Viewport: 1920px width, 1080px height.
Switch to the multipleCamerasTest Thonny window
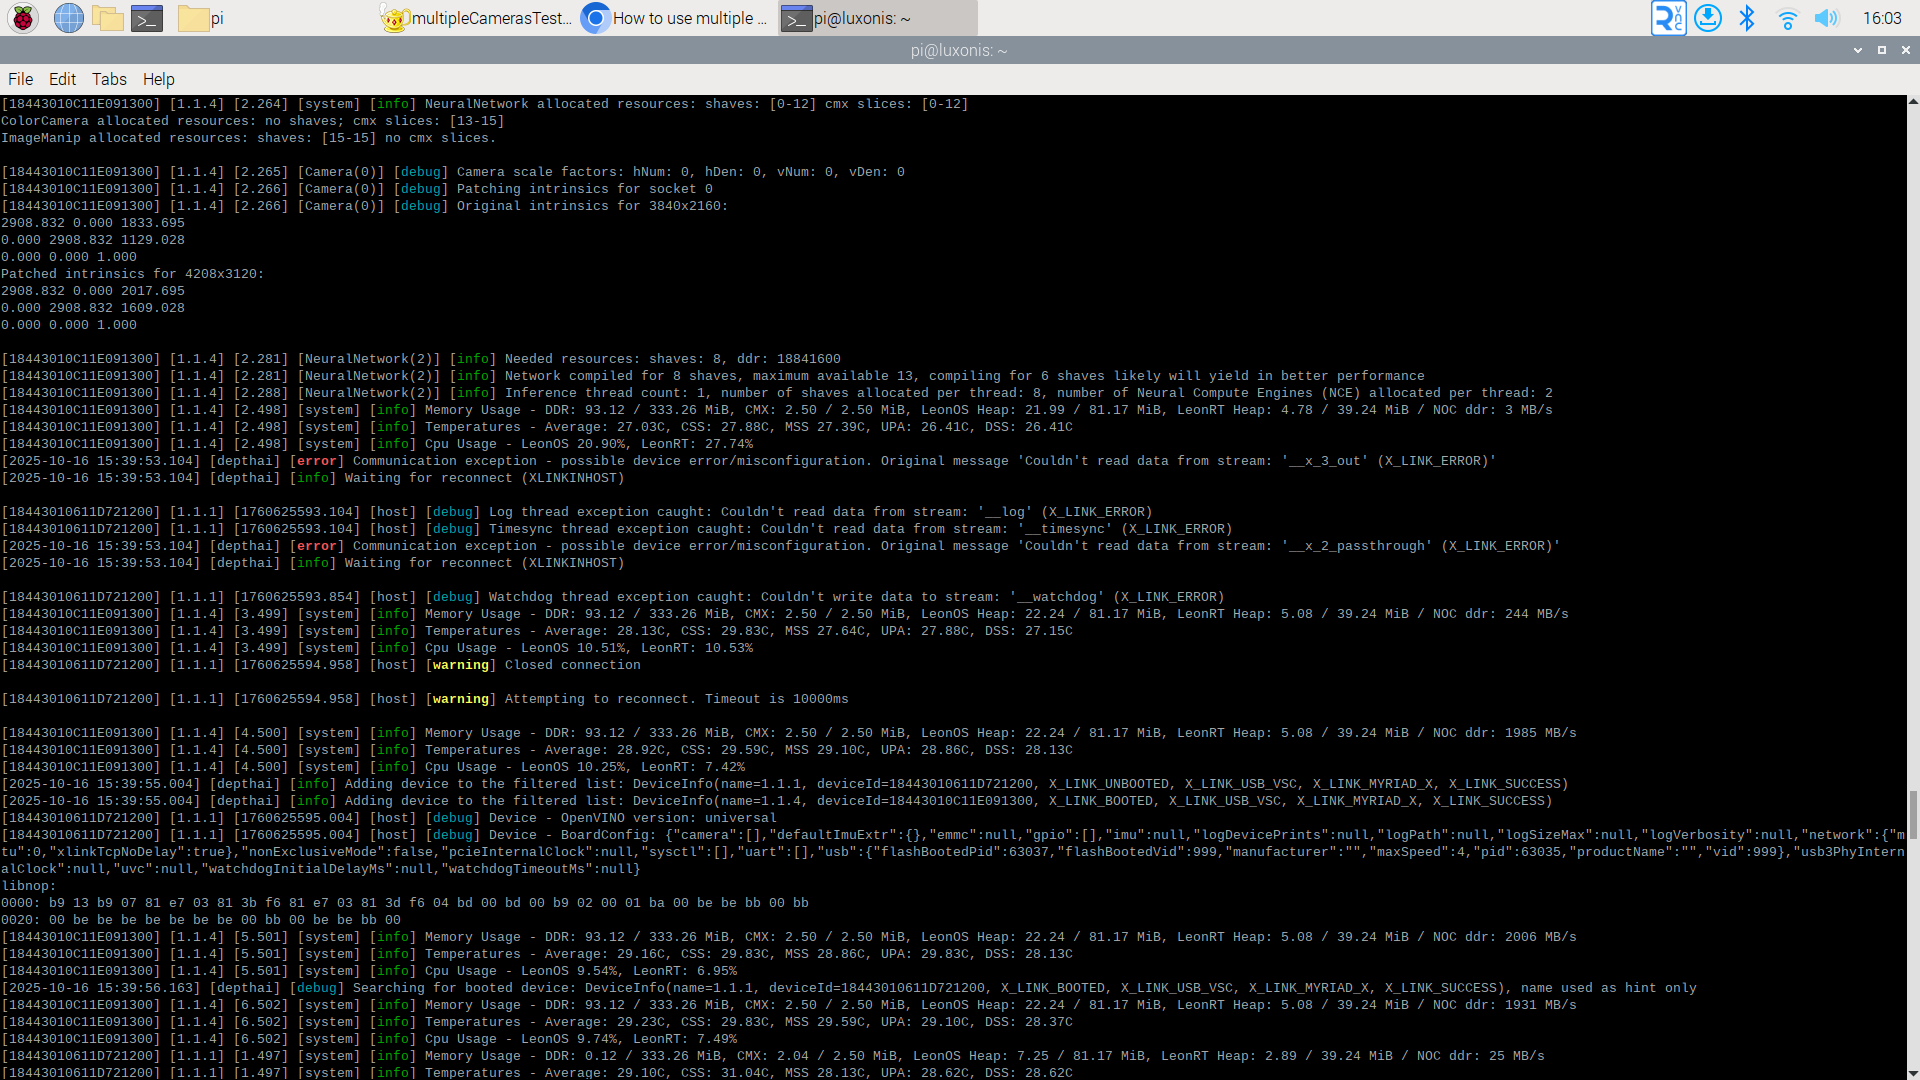coord(478,18)
